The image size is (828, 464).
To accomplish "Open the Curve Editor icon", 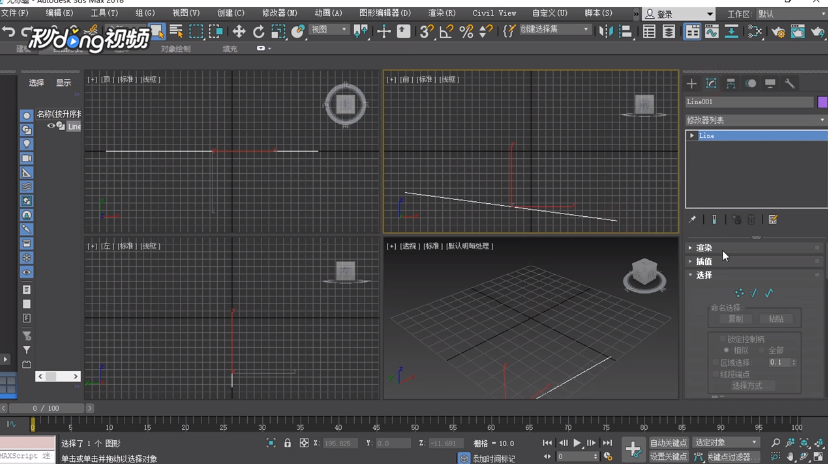I will coord(712,32).
